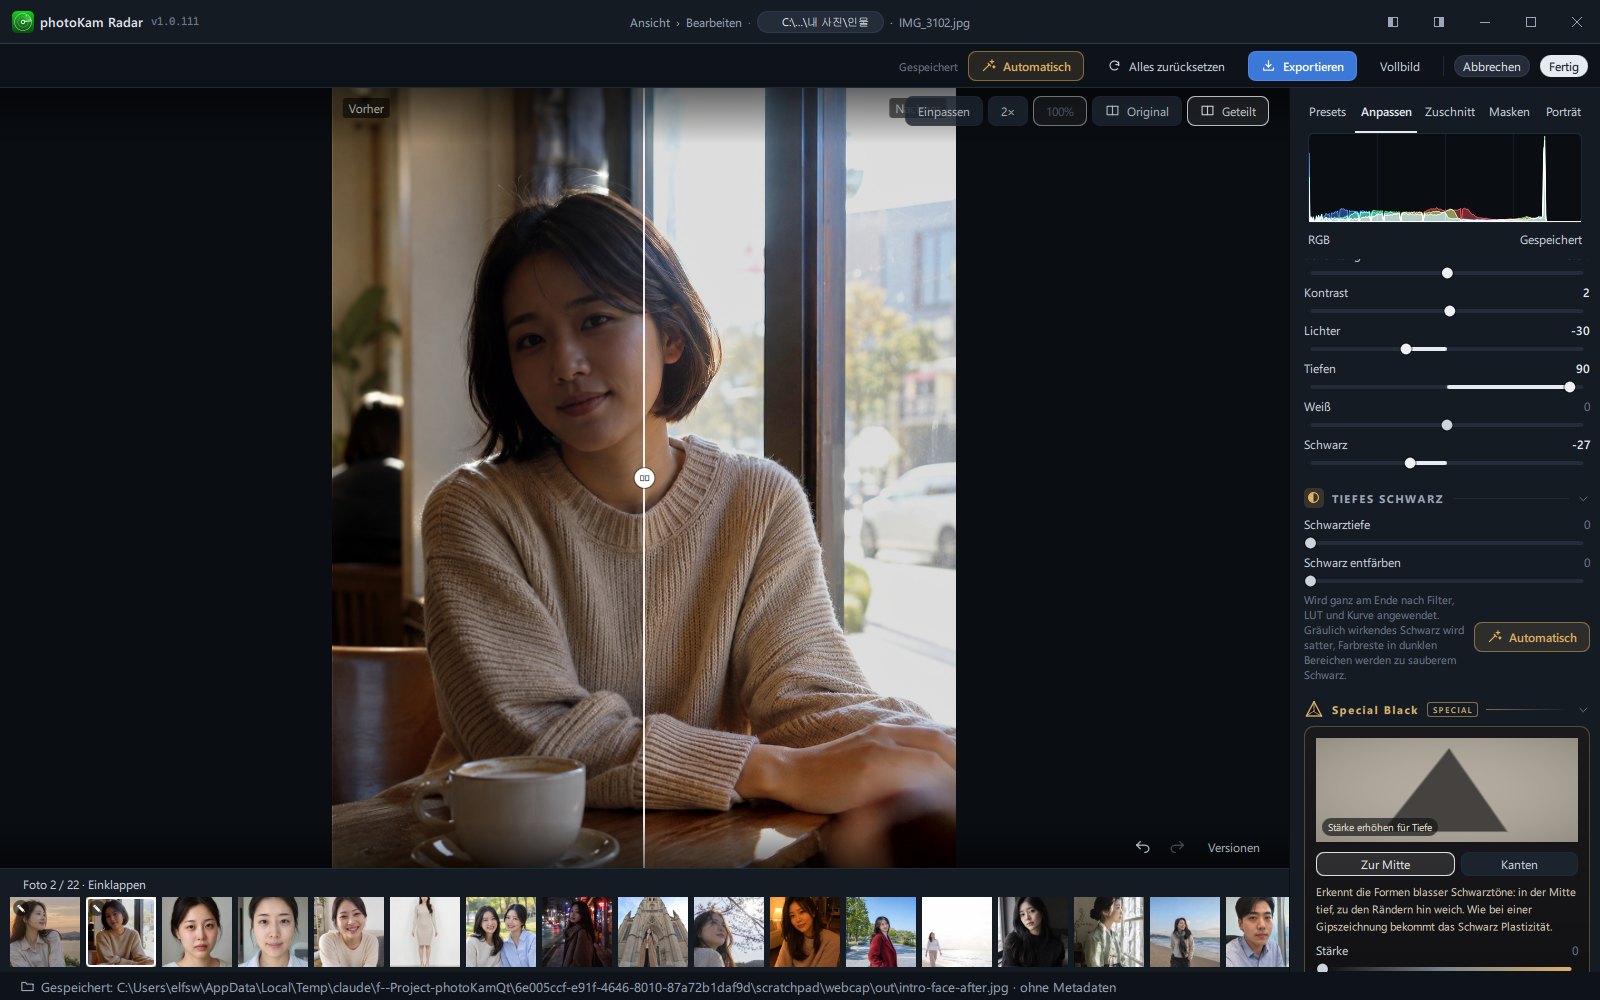The height and width of the screenshot is (1000, 1600).
Task: Click the undo arrow icon
Action: click(1143, 847)
